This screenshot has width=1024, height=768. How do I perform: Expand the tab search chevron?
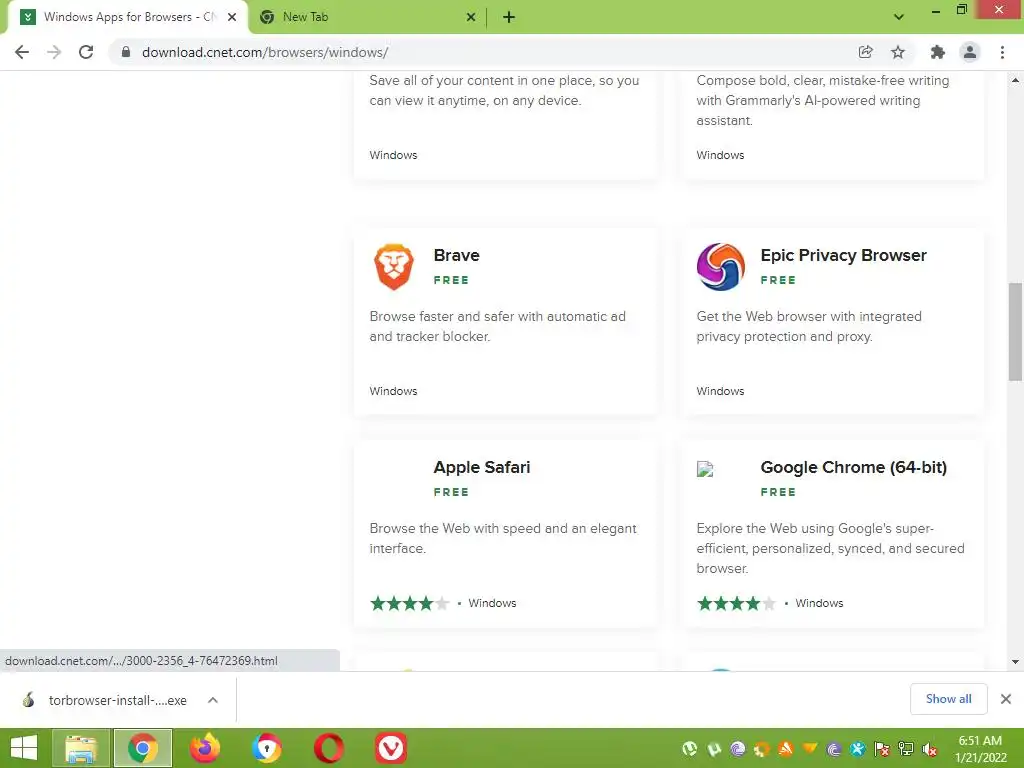click(899, 17)
